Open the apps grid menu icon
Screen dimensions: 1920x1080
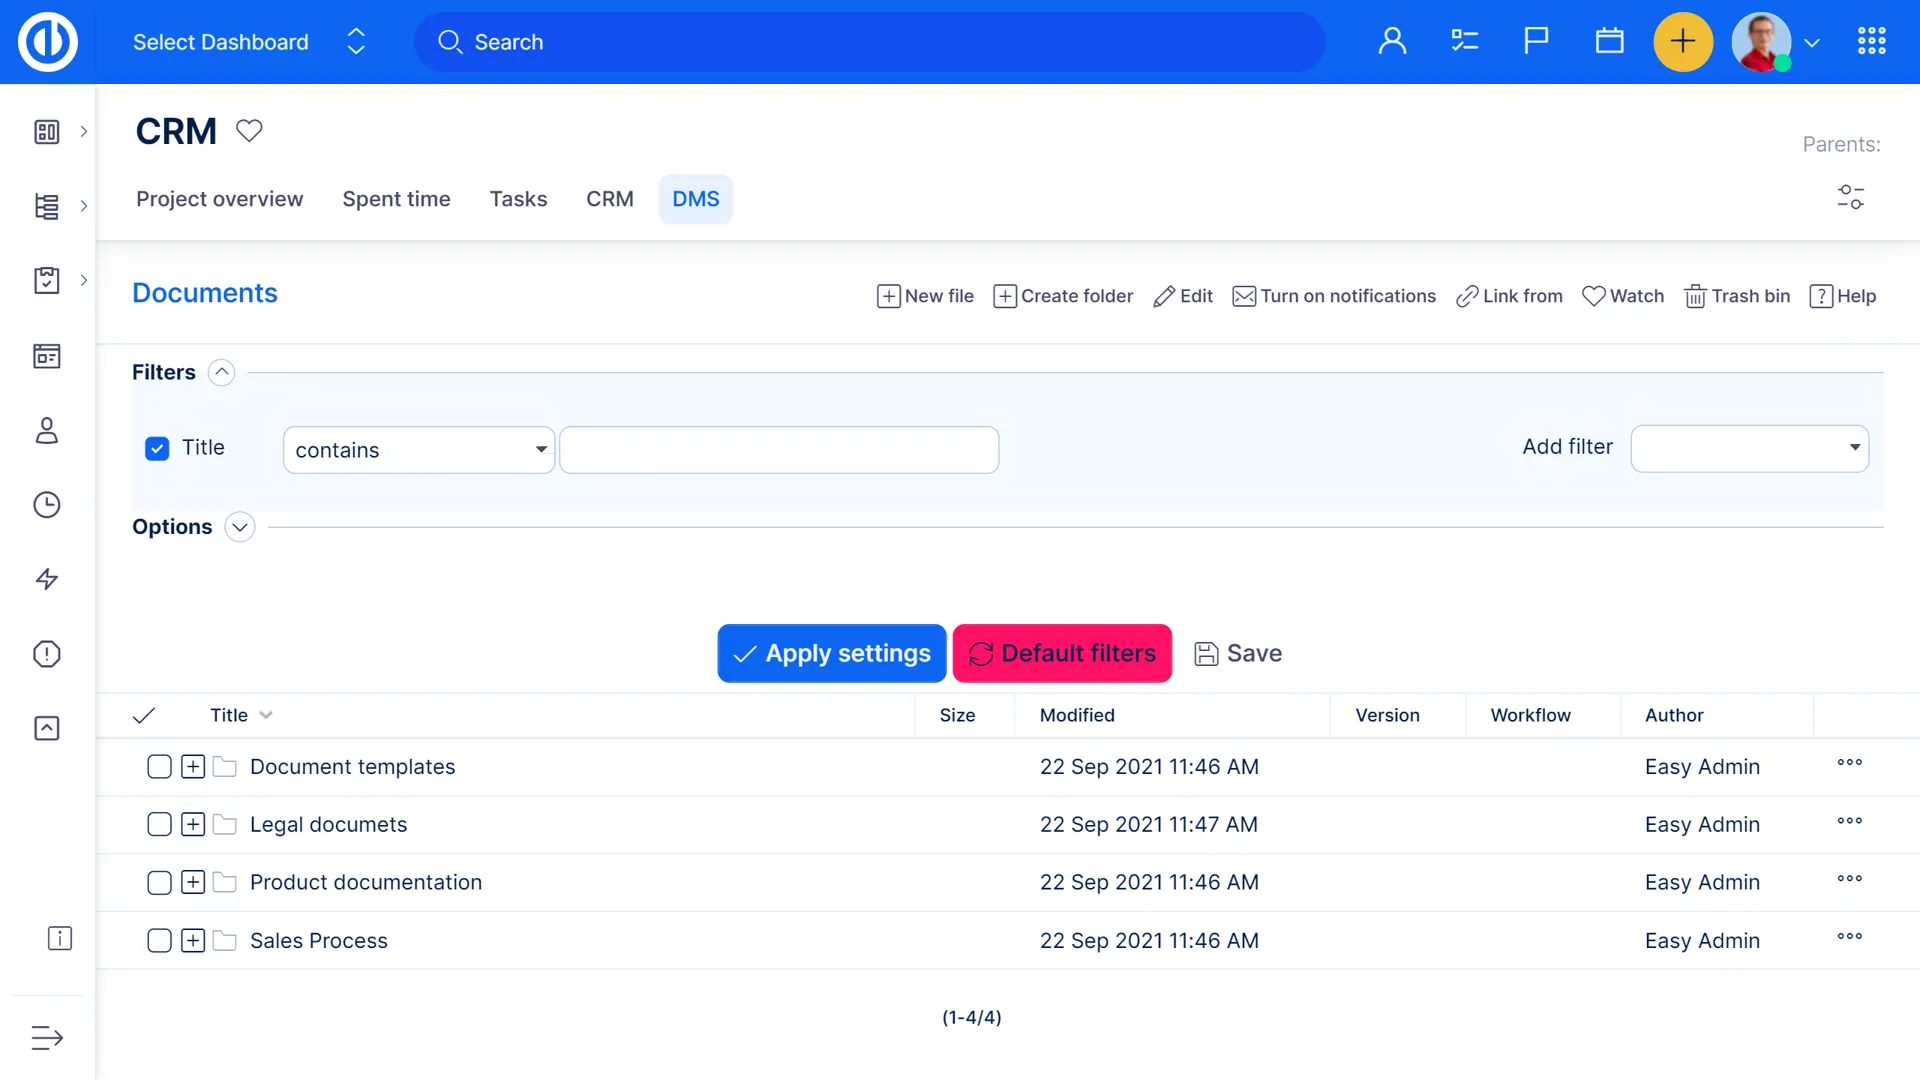(1871, 42)
